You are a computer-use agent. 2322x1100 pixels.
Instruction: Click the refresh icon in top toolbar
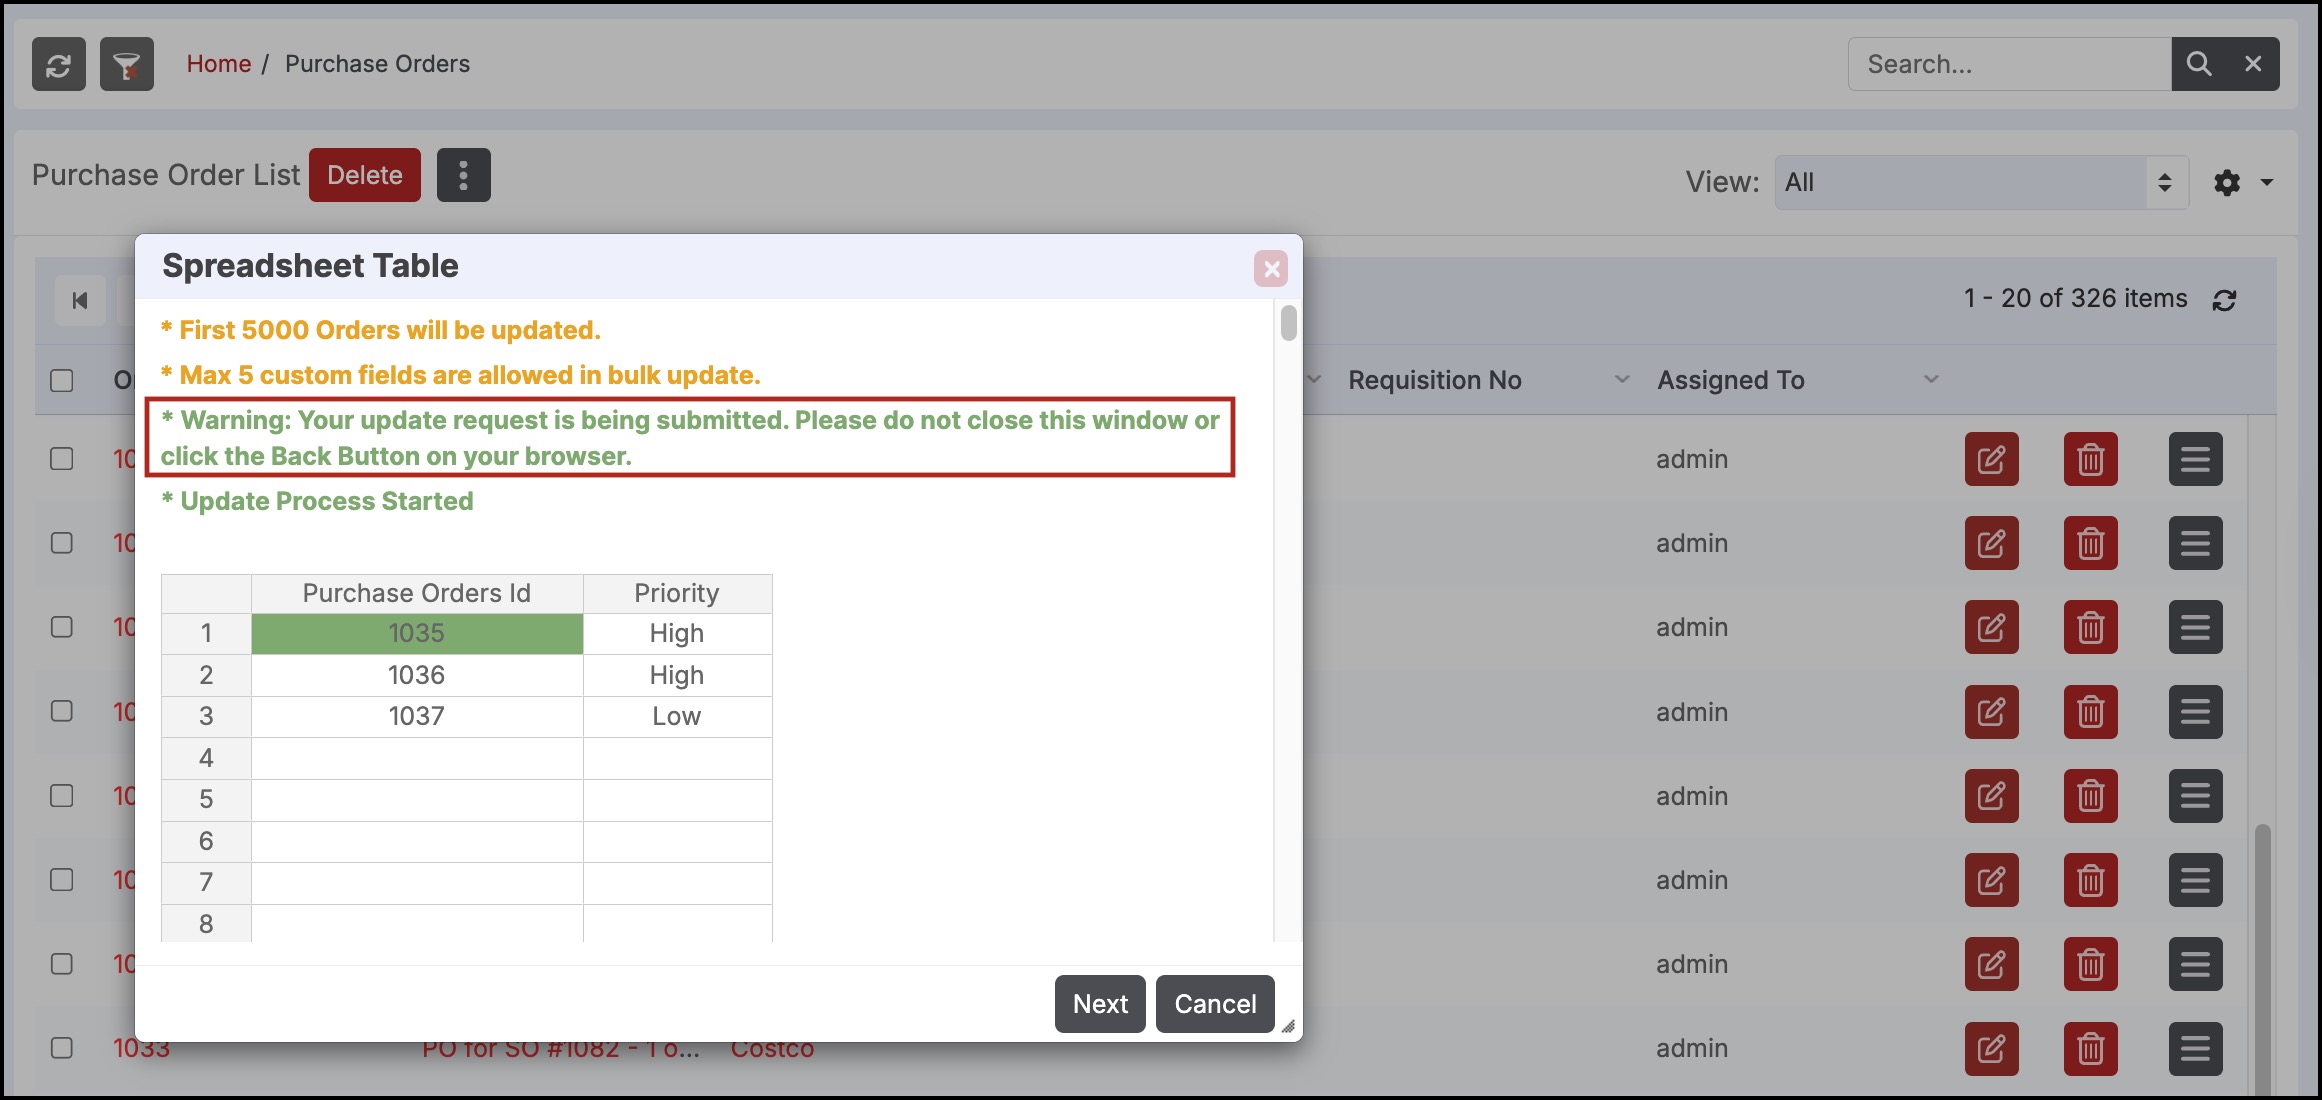[x=58, y=65]
